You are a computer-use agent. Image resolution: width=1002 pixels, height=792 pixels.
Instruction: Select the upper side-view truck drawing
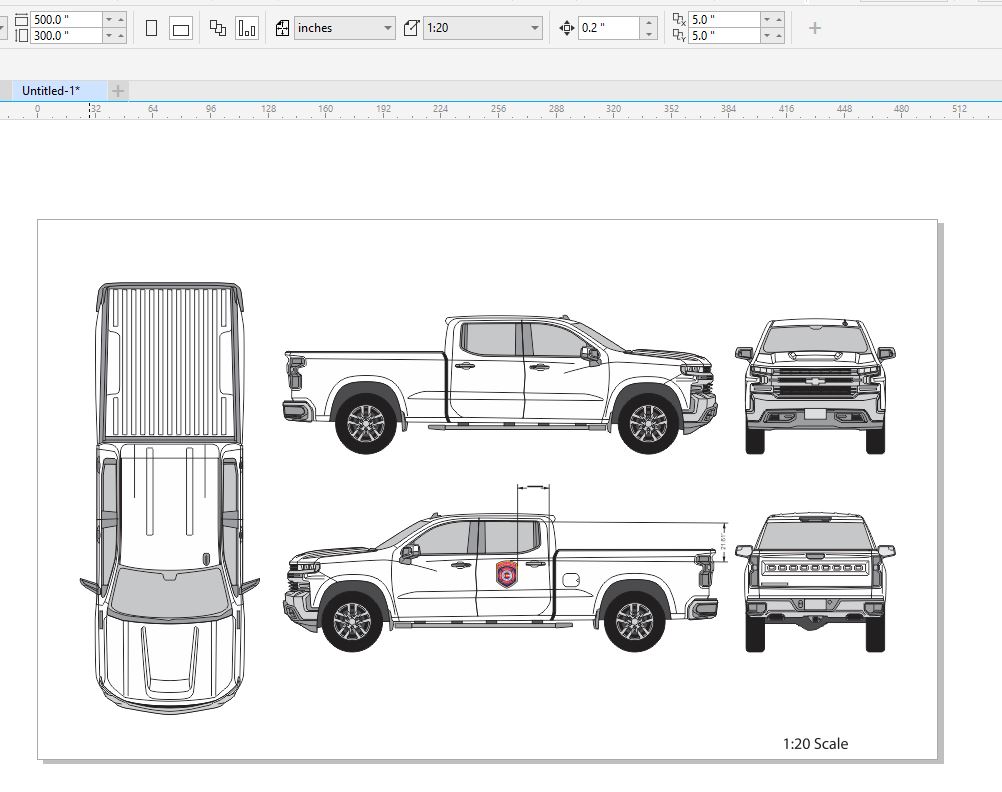tap(500, 384)
